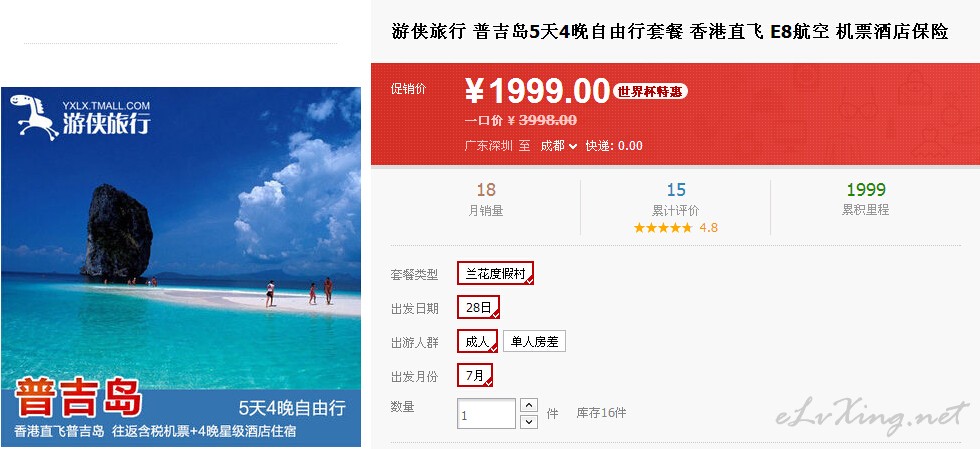Open the 累积里程 mileage section

click(866, 200)
